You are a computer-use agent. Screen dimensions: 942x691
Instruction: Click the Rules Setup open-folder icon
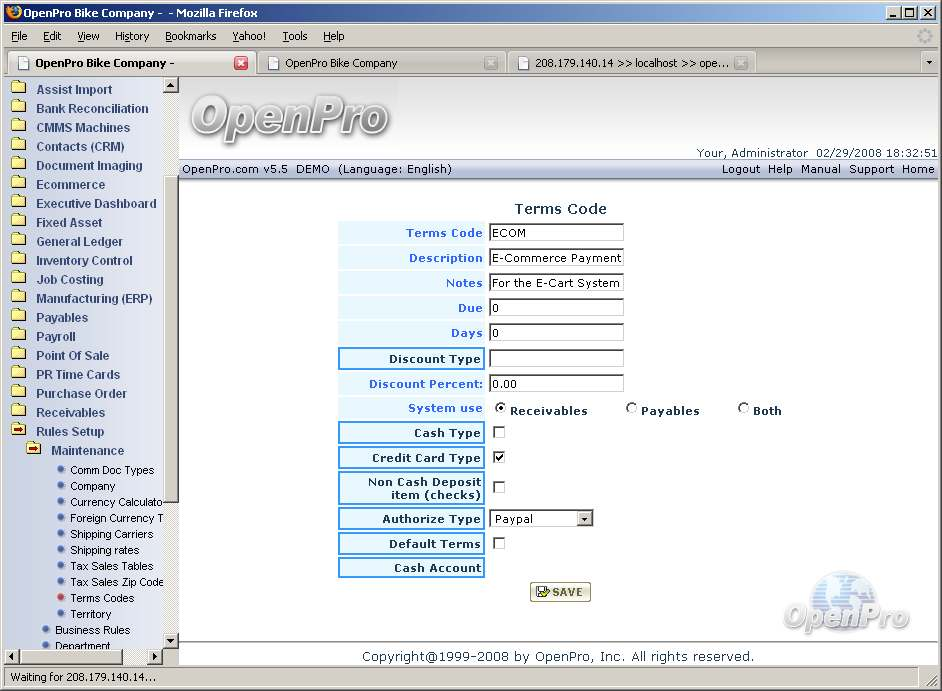[x=18, y=431]
